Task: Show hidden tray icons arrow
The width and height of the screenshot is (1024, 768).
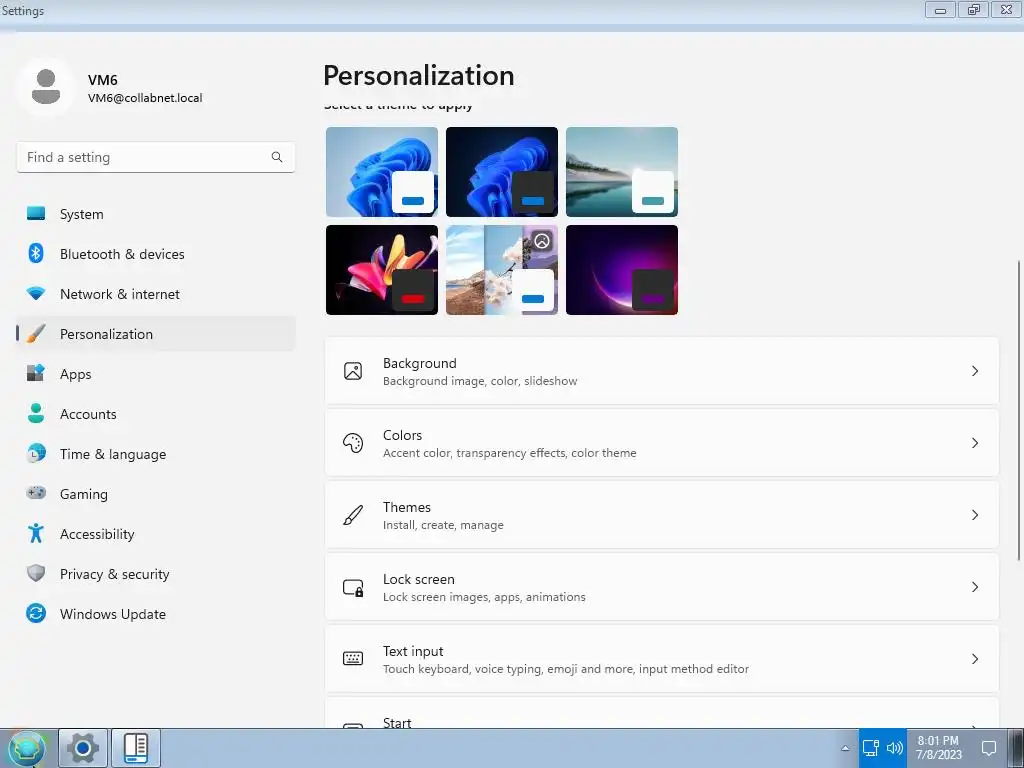Action: [x=845, y=748]
